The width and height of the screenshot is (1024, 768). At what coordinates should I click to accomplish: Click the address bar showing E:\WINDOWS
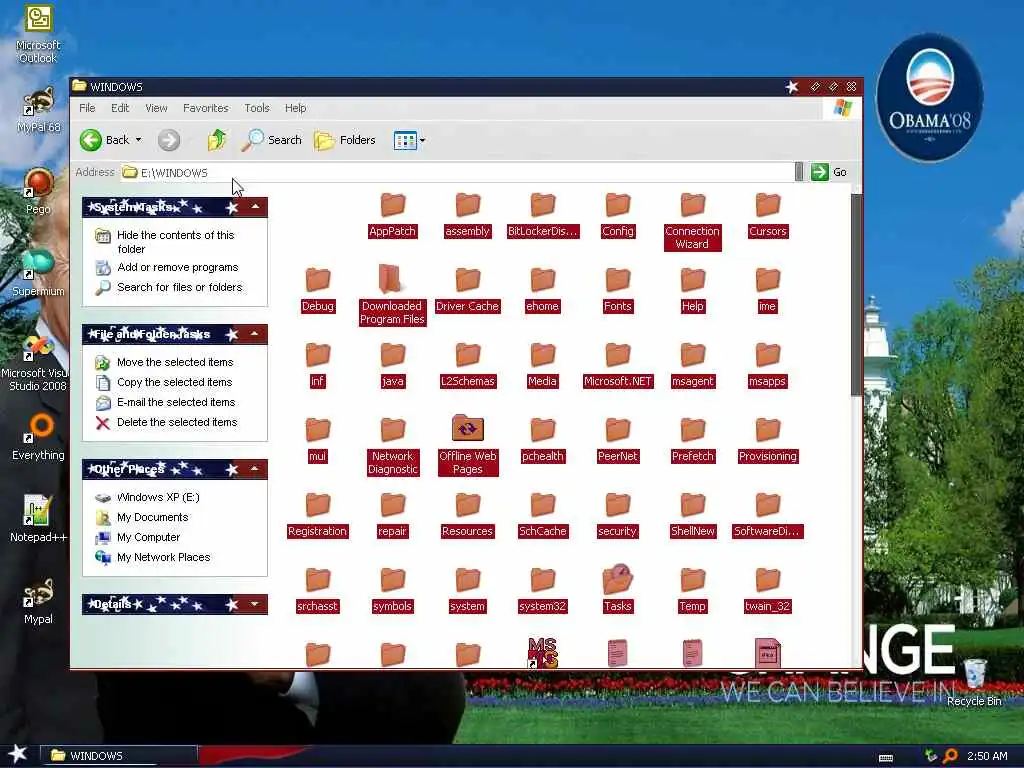457,172
